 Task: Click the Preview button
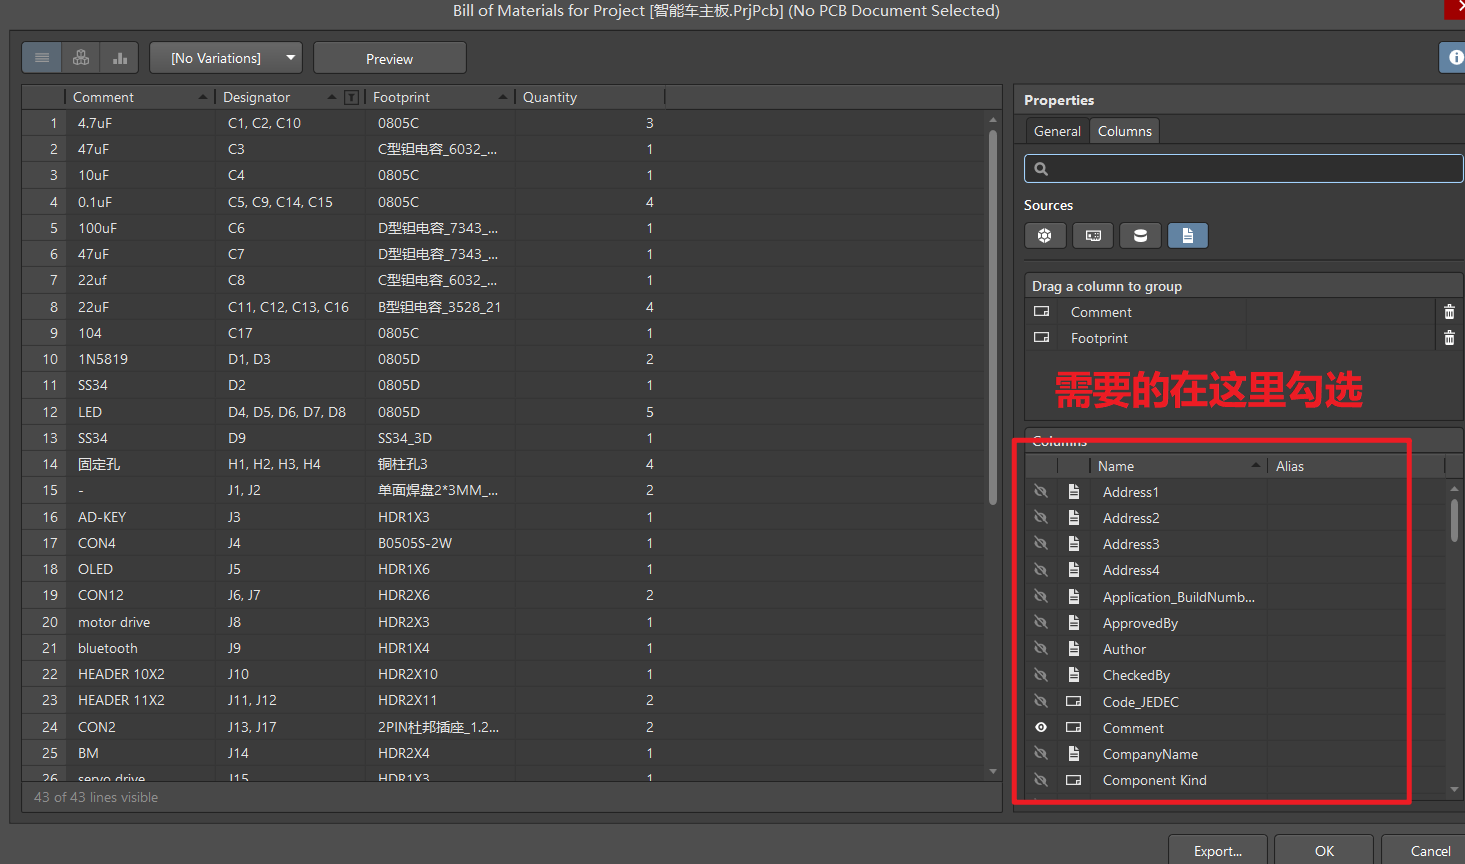(390, 58)
